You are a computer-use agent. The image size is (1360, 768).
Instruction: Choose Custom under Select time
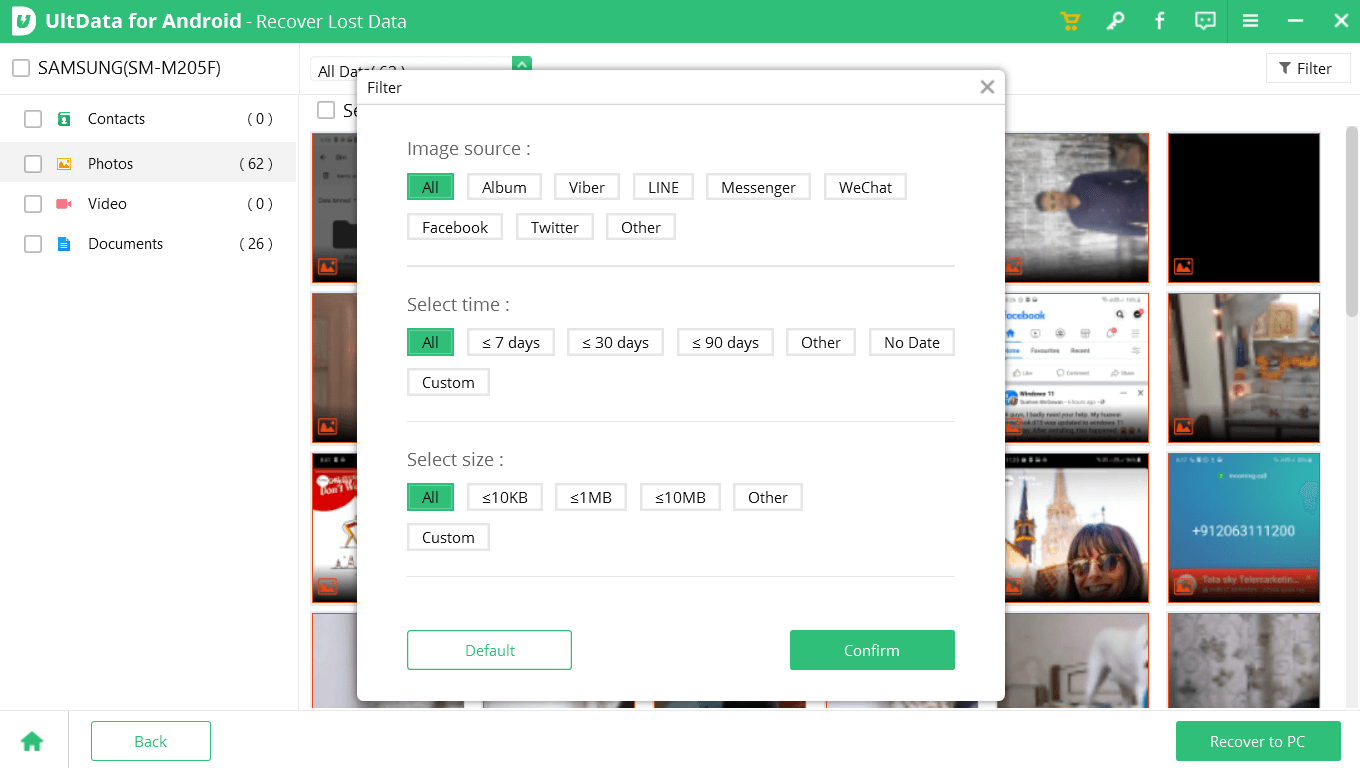(448, 382)
